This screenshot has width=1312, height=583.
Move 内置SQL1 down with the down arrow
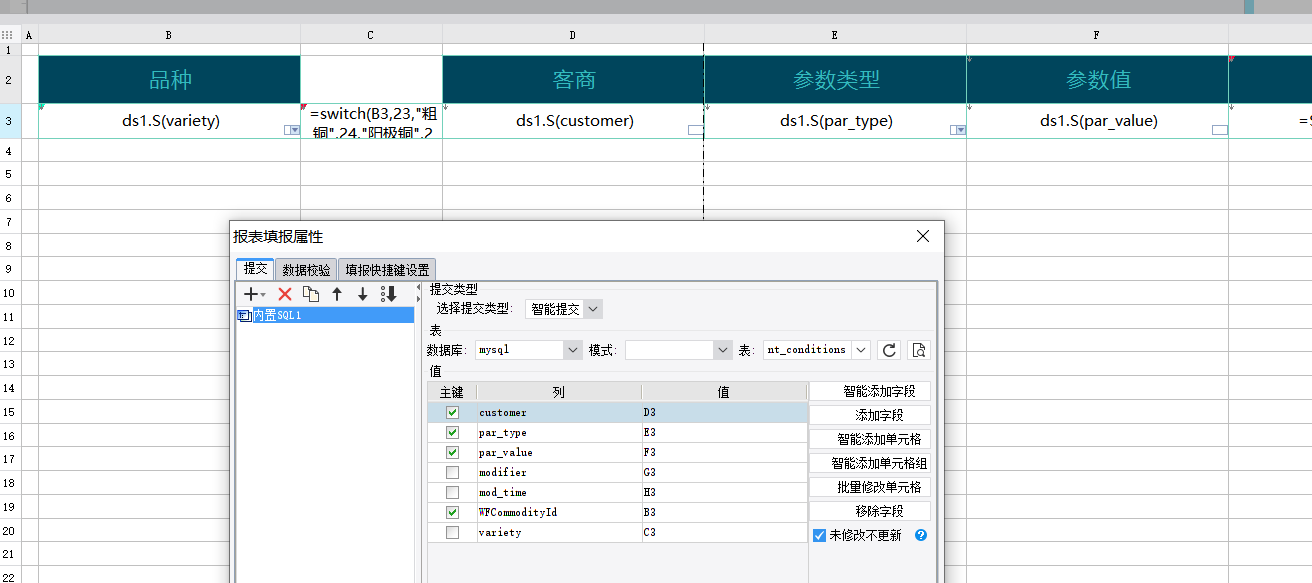click(363, 294)
